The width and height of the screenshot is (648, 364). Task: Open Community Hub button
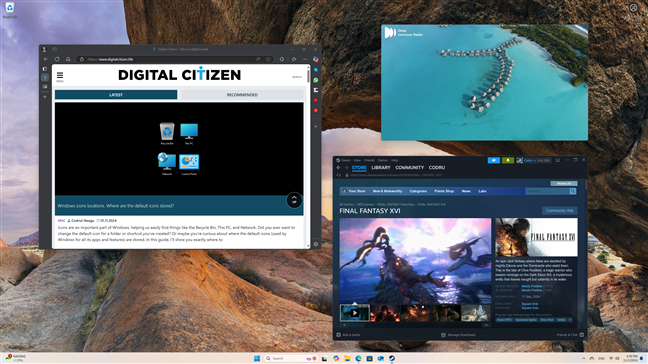560,211
